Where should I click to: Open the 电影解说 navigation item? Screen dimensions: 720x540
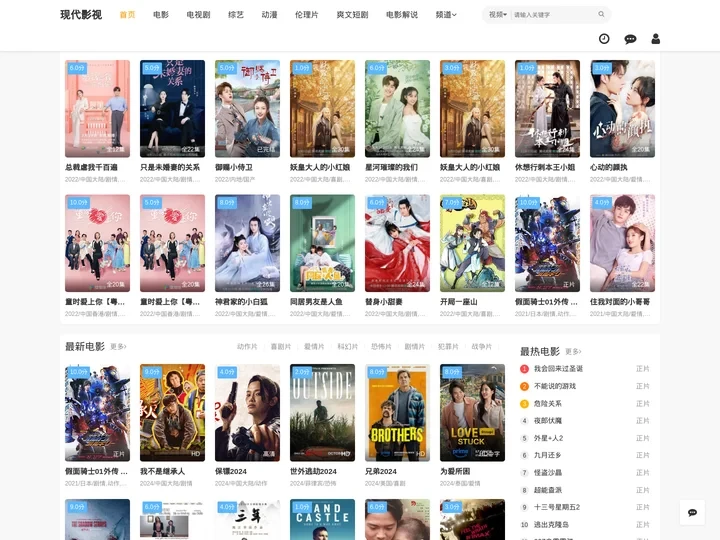click(x=402, y=15)
